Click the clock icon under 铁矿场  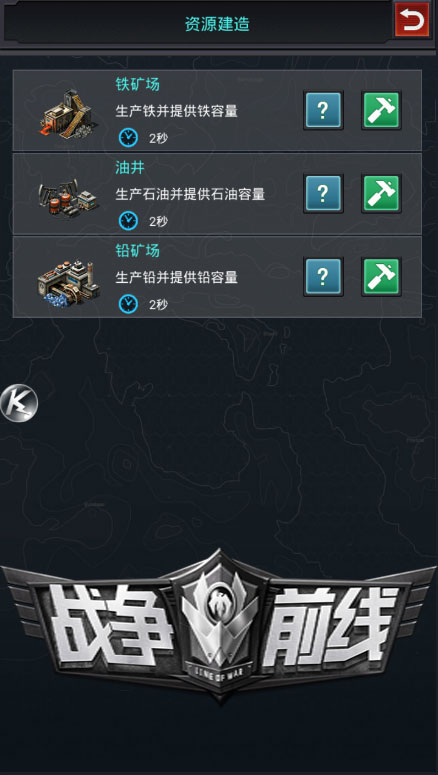[x=128, y=138]
